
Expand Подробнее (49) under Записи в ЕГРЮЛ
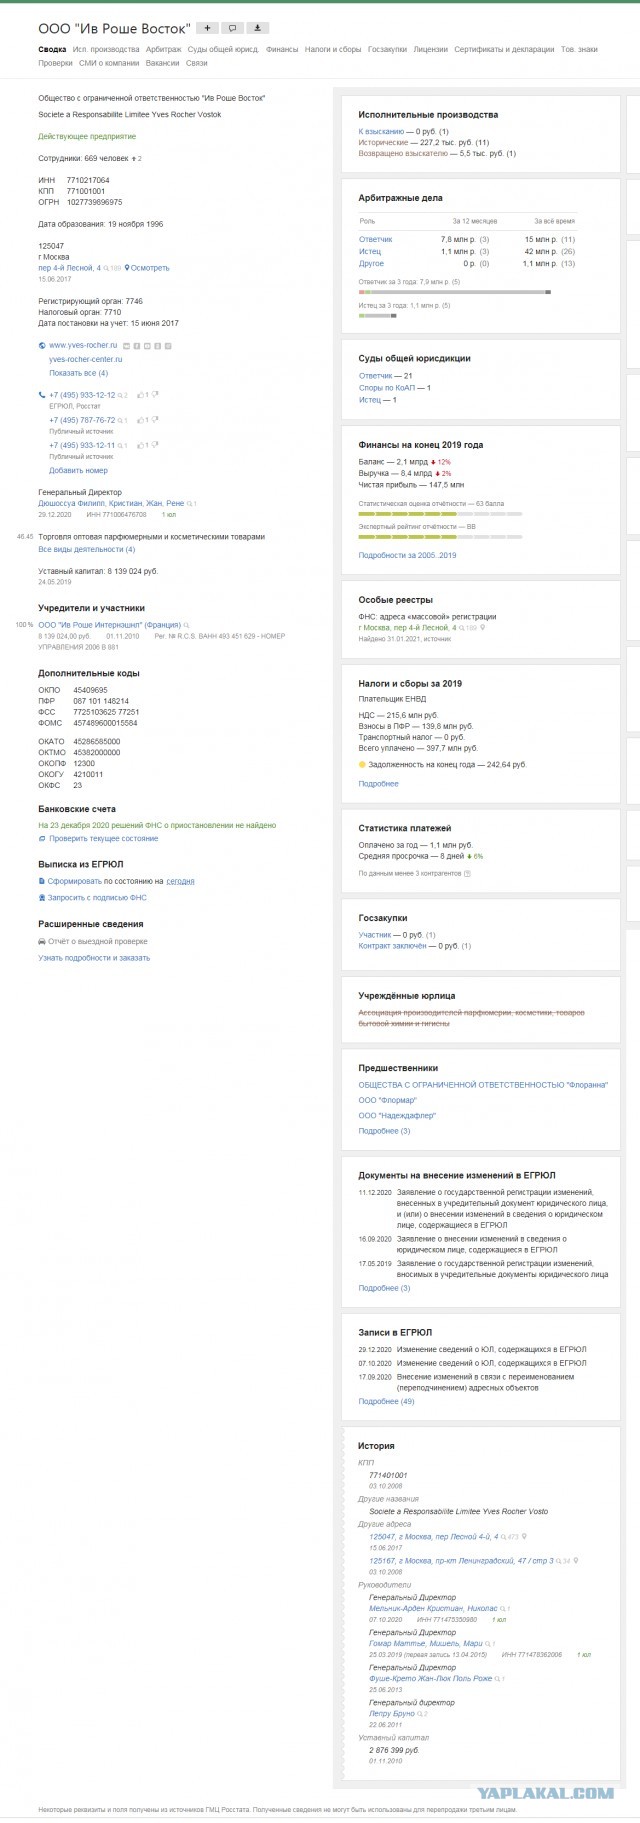[x=386, y=1401]
